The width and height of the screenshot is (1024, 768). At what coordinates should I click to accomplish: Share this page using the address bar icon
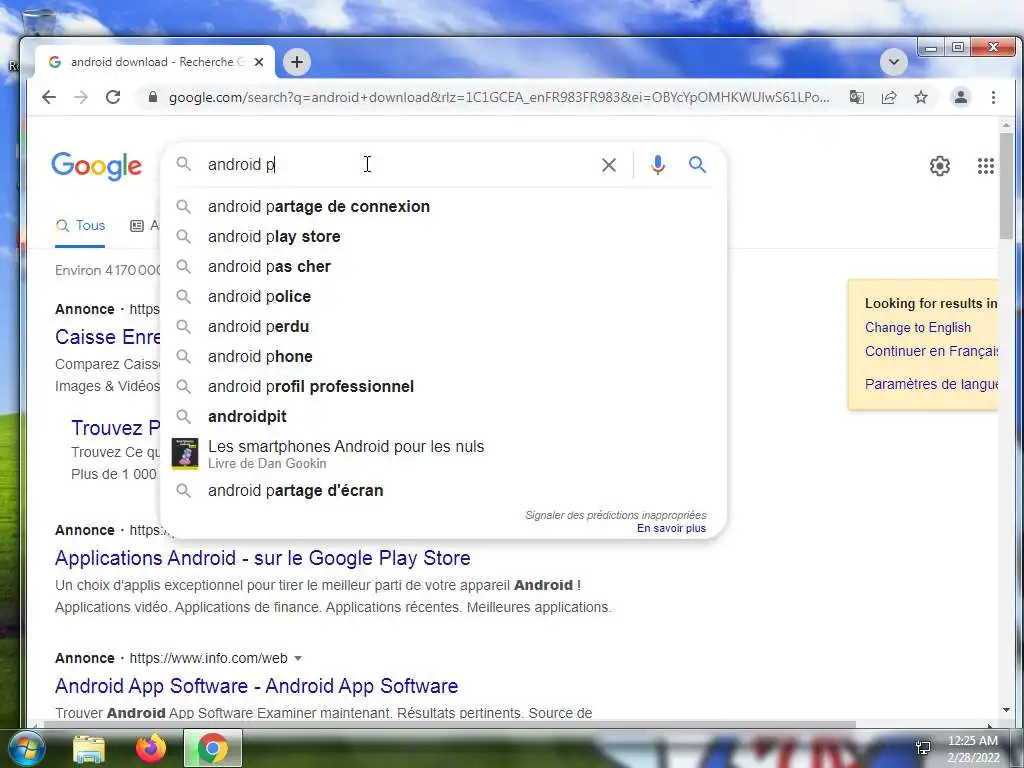[889, 97]
